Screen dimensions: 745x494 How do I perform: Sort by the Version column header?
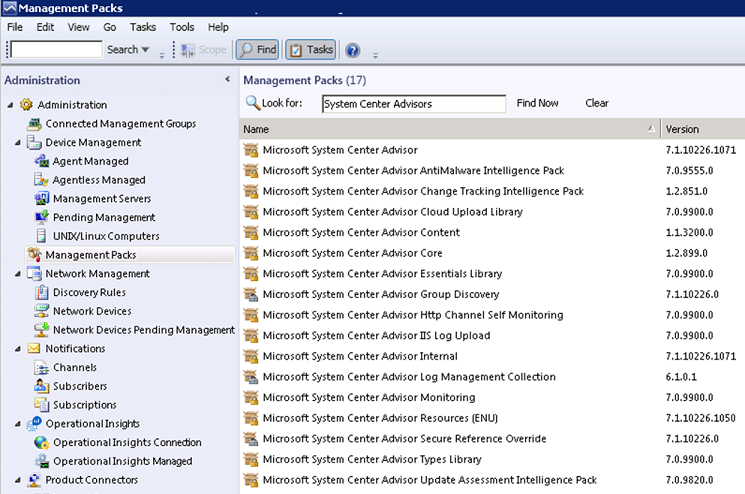point(703,129)
